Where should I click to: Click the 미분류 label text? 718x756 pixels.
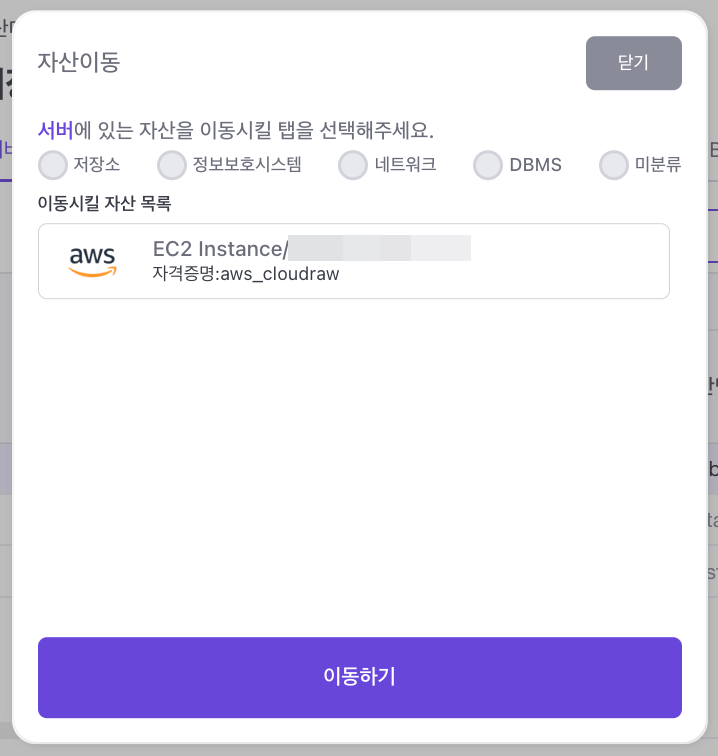tap(658, 164)
